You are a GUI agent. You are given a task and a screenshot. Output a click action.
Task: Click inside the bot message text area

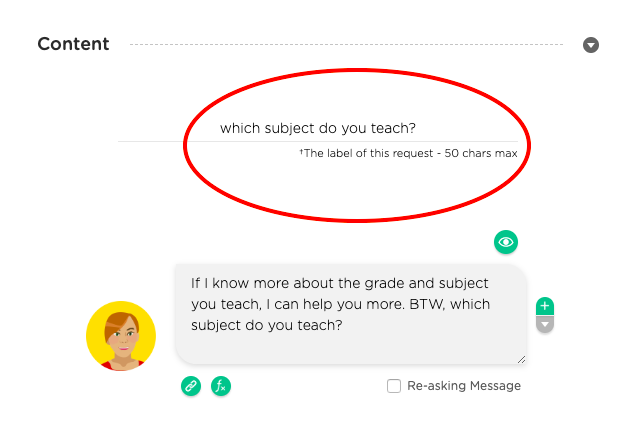tap(350, 314)
